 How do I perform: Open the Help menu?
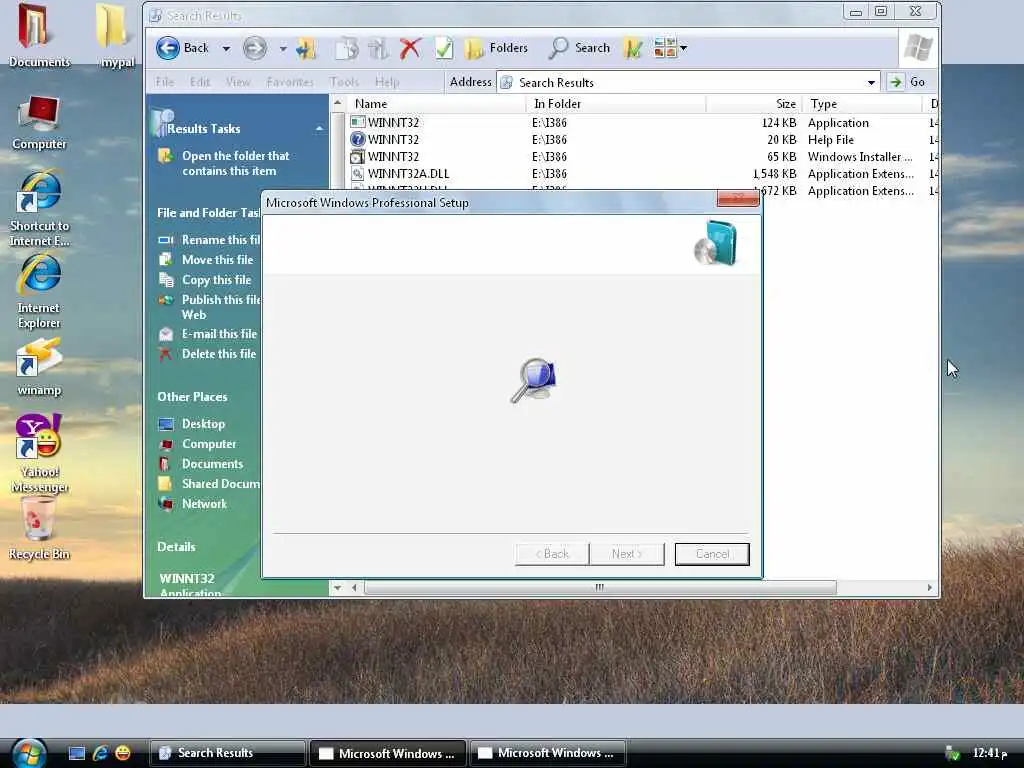pos(387,82)
